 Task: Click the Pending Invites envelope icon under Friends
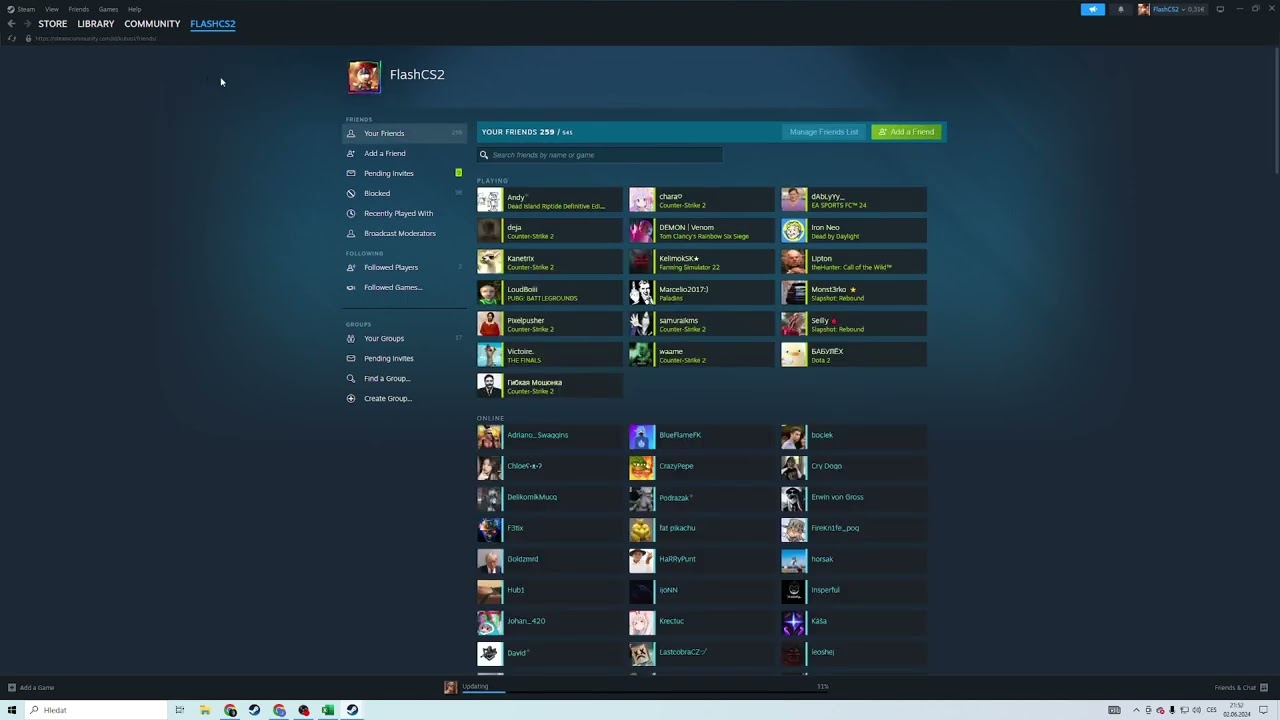coord(350,173)
